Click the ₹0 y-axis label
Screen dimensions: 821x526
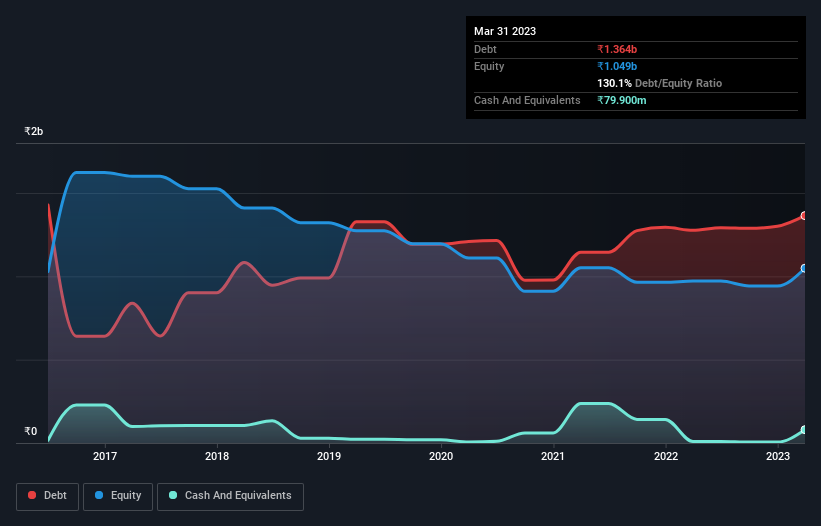point(31,431)
